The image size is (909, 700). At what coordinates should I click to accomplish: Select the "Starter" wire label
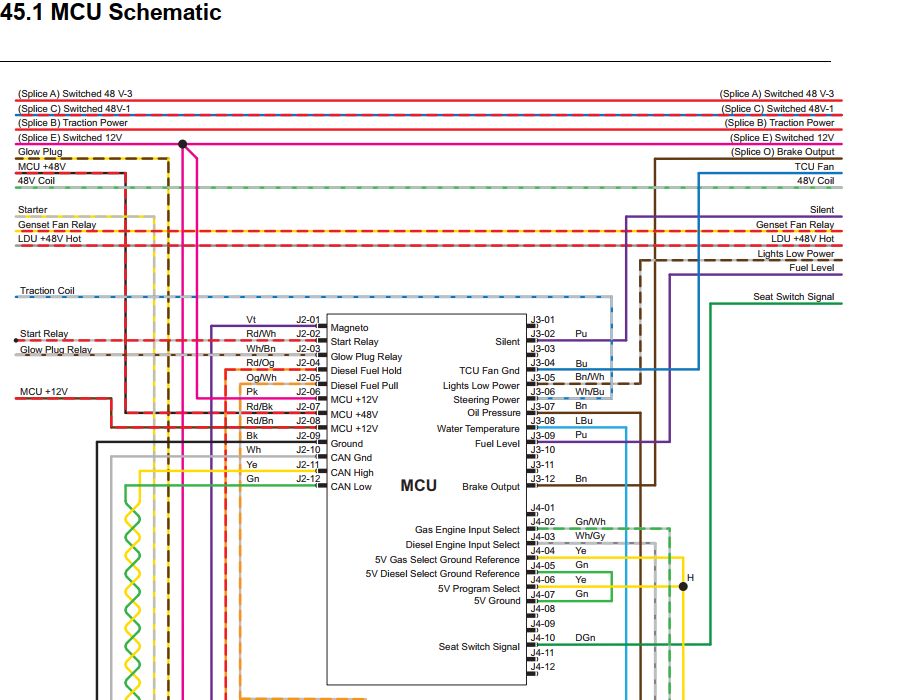32,209
